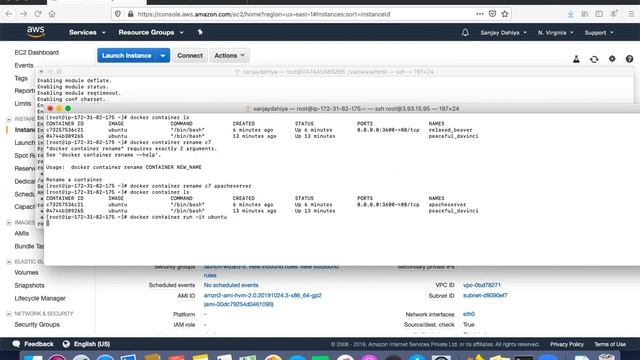
Task: Open the Firefox hamburger menu
Action: (x=631, y=14)
